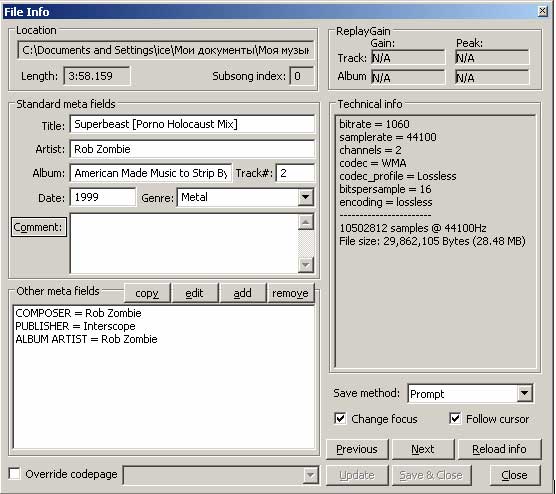Click the bottom Close button
556x494 pixels.
point(515,475)
